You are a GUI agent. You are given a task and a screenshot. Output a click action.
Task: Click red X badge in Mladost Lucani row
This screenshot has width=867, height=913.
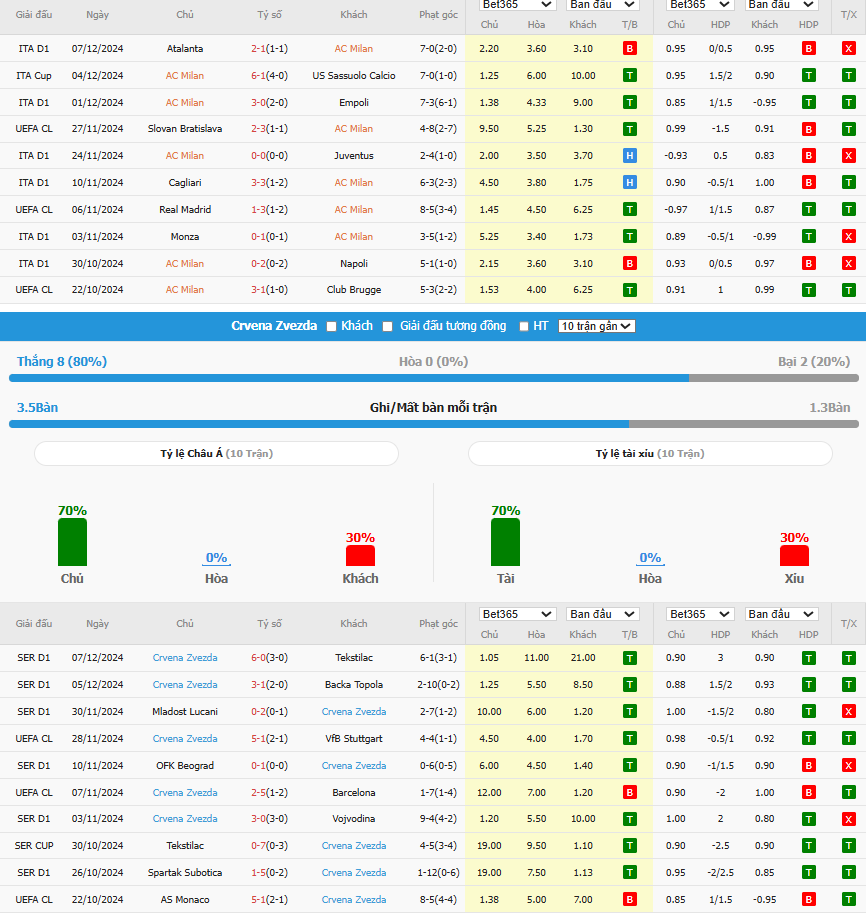coord(848,712)
